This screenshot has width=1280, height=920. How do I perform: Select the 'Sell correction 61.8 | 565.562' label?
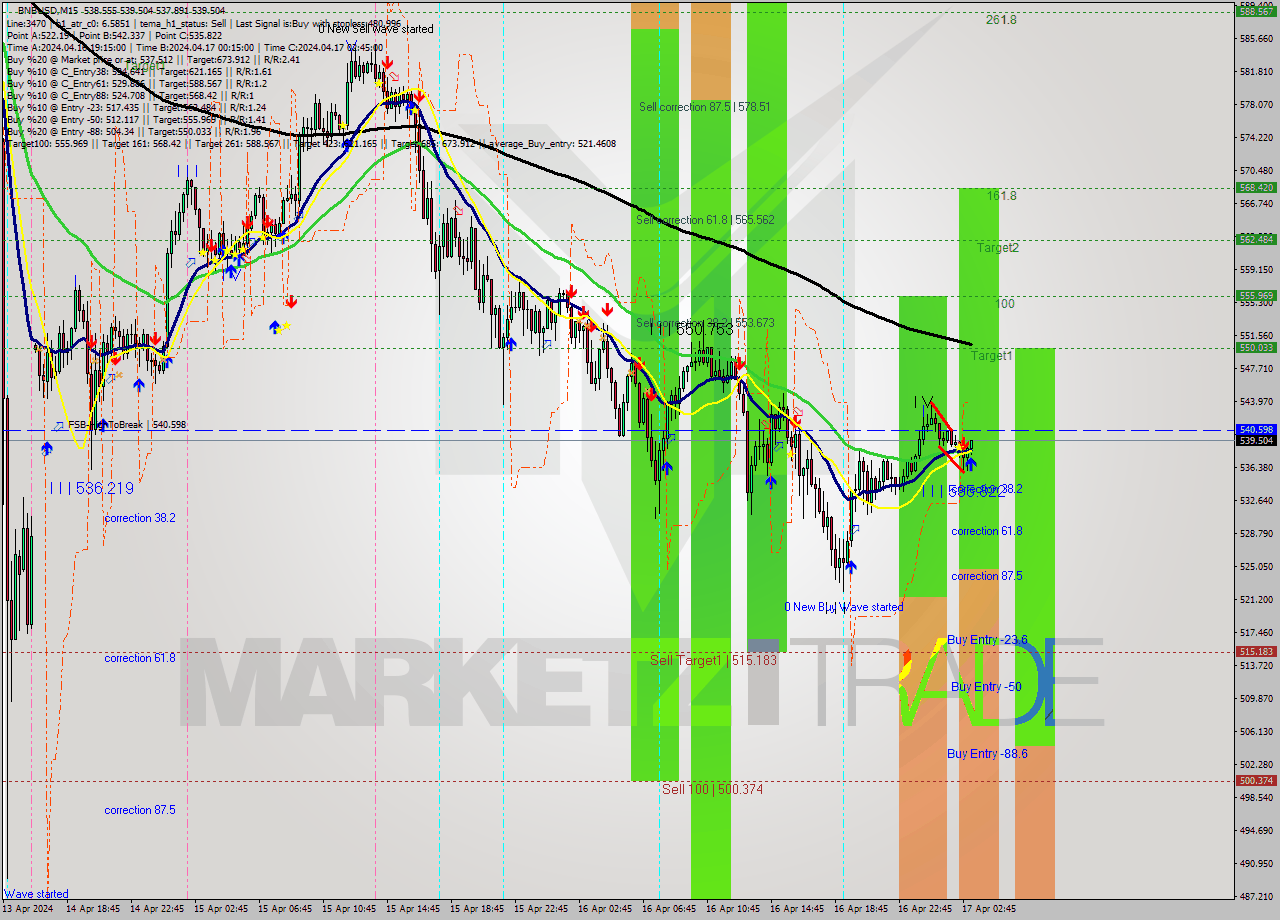pyautogui.click(x=705, y=219)
